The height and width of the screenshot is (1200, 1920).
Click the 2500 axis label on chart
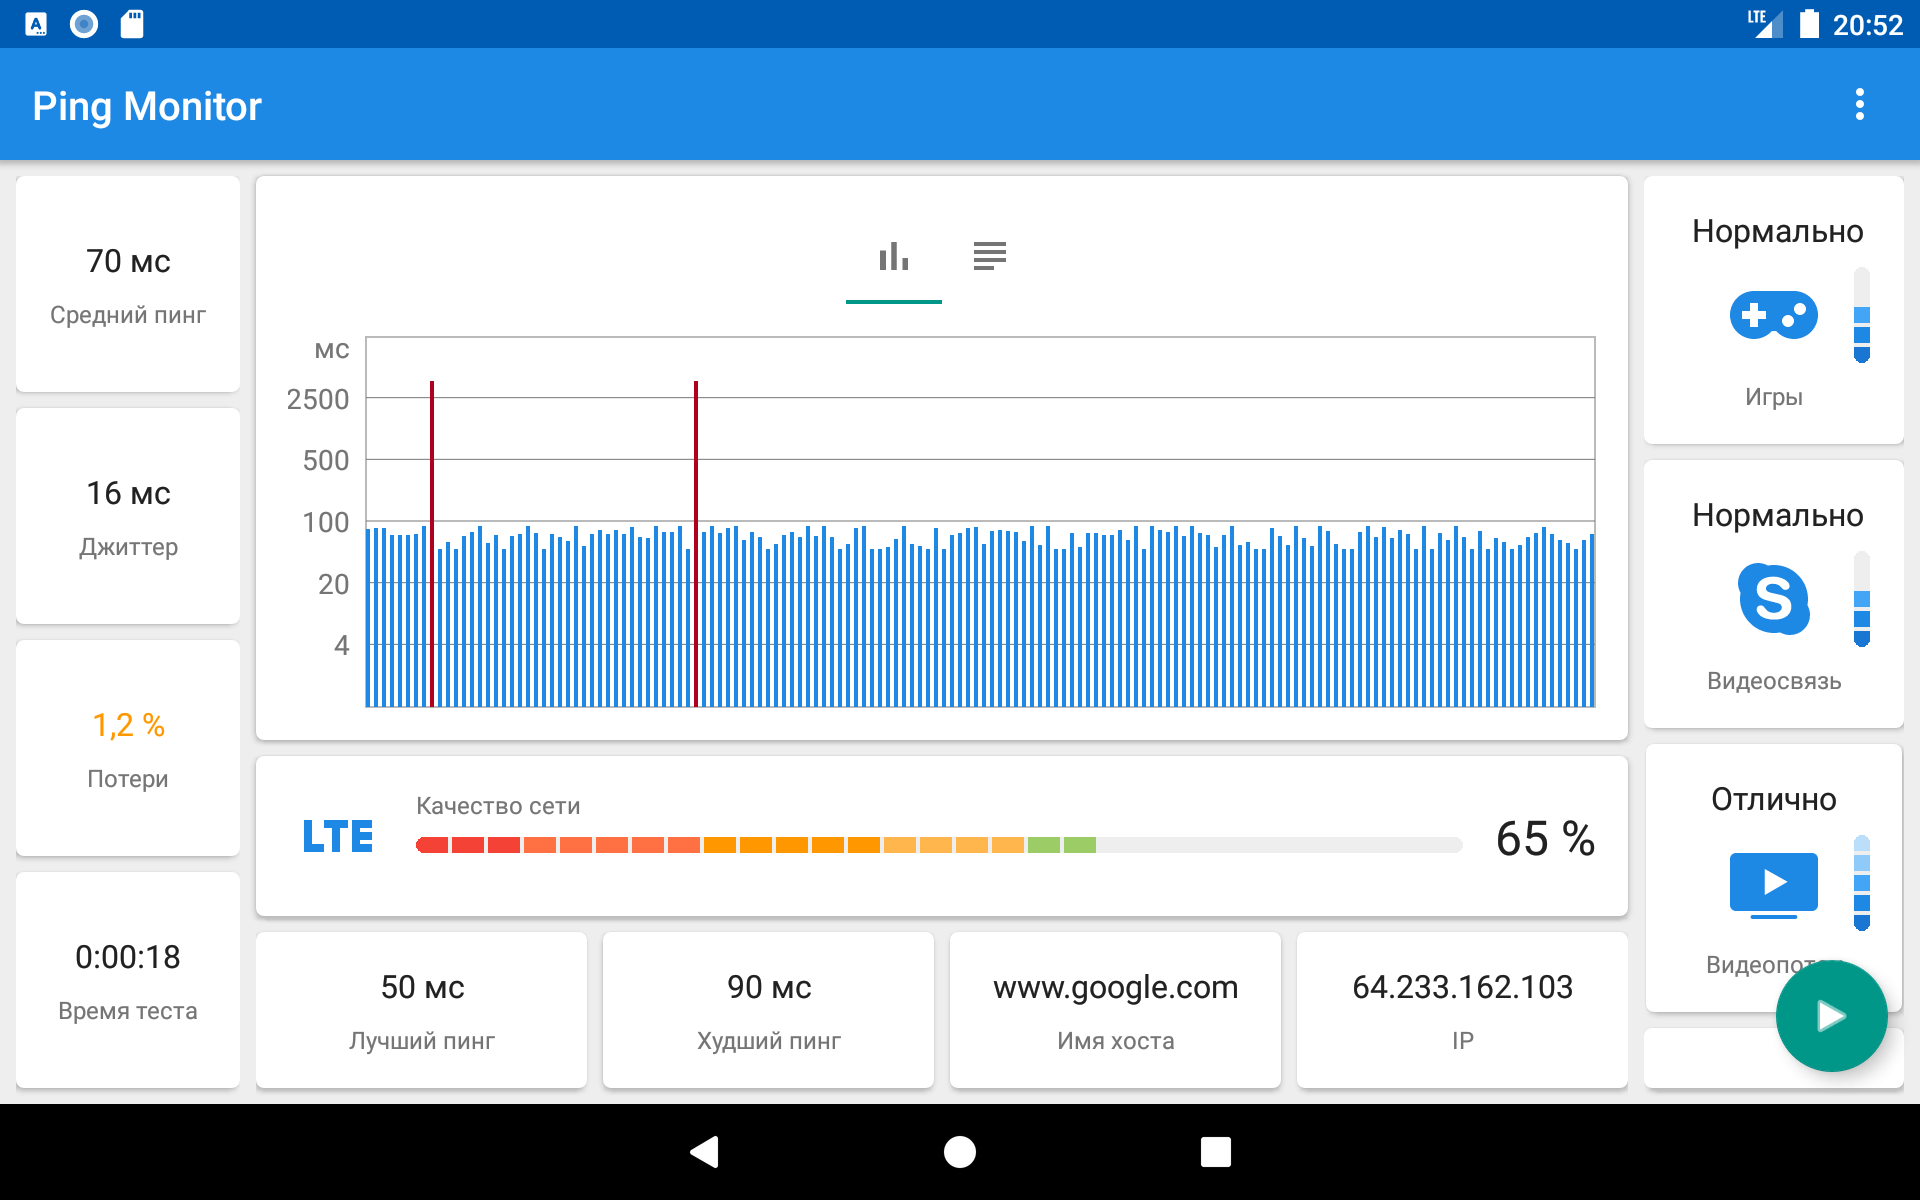coord(318,400)
